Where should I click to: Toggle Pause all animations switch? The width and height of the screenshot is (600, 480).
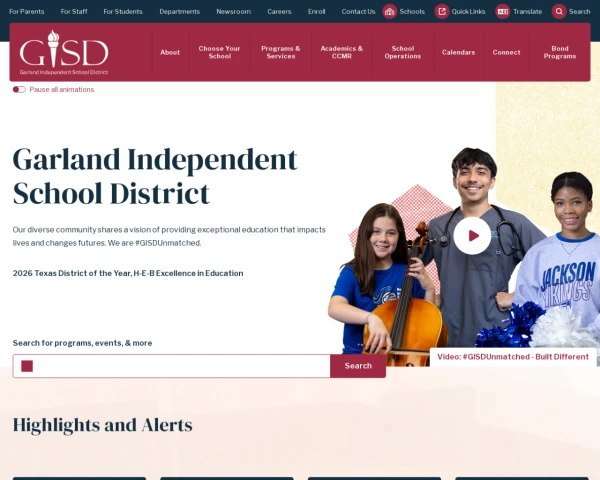[19, 90]
